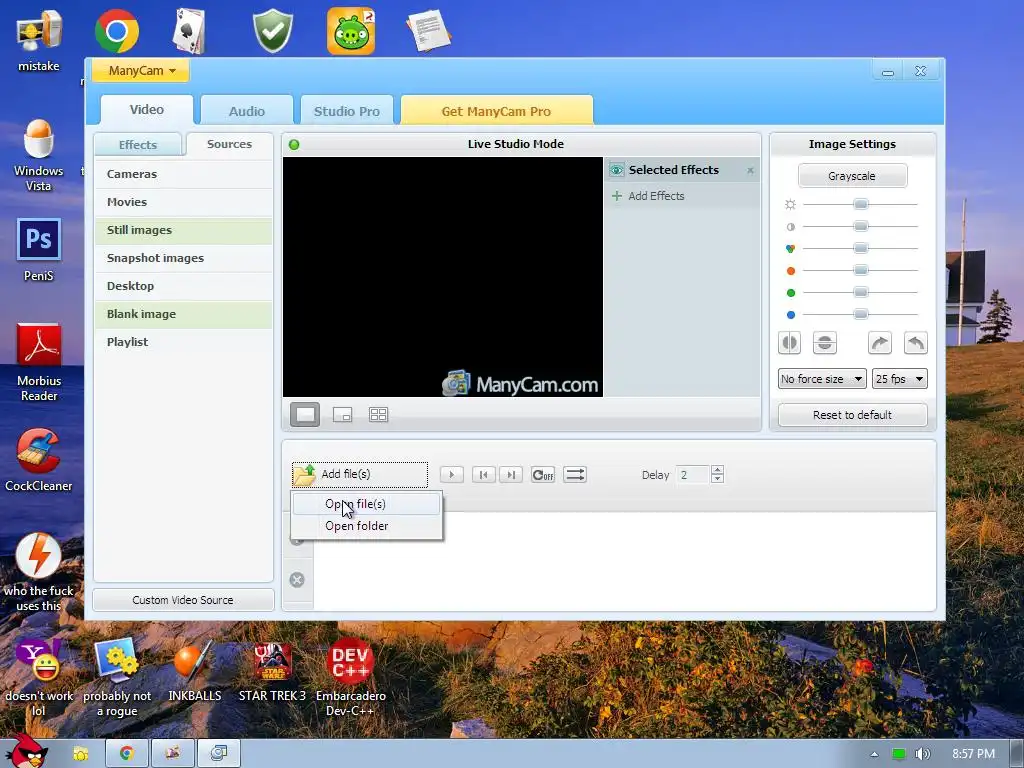Select Cameras in the sources list
This screenshot has height=768, width=1024.
[x=184, y=174]
